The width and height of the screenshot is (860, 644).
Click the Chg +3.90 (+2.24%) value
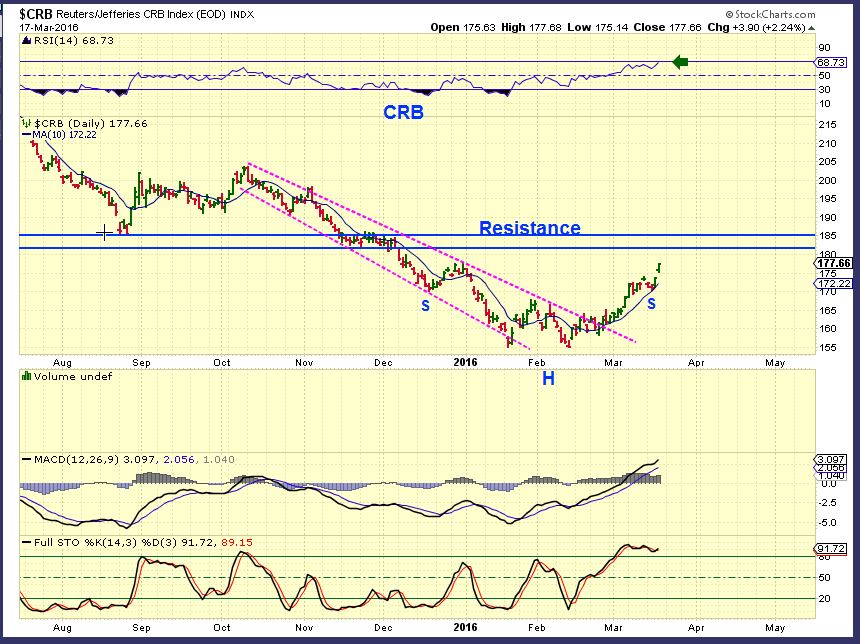coord(756,27)
